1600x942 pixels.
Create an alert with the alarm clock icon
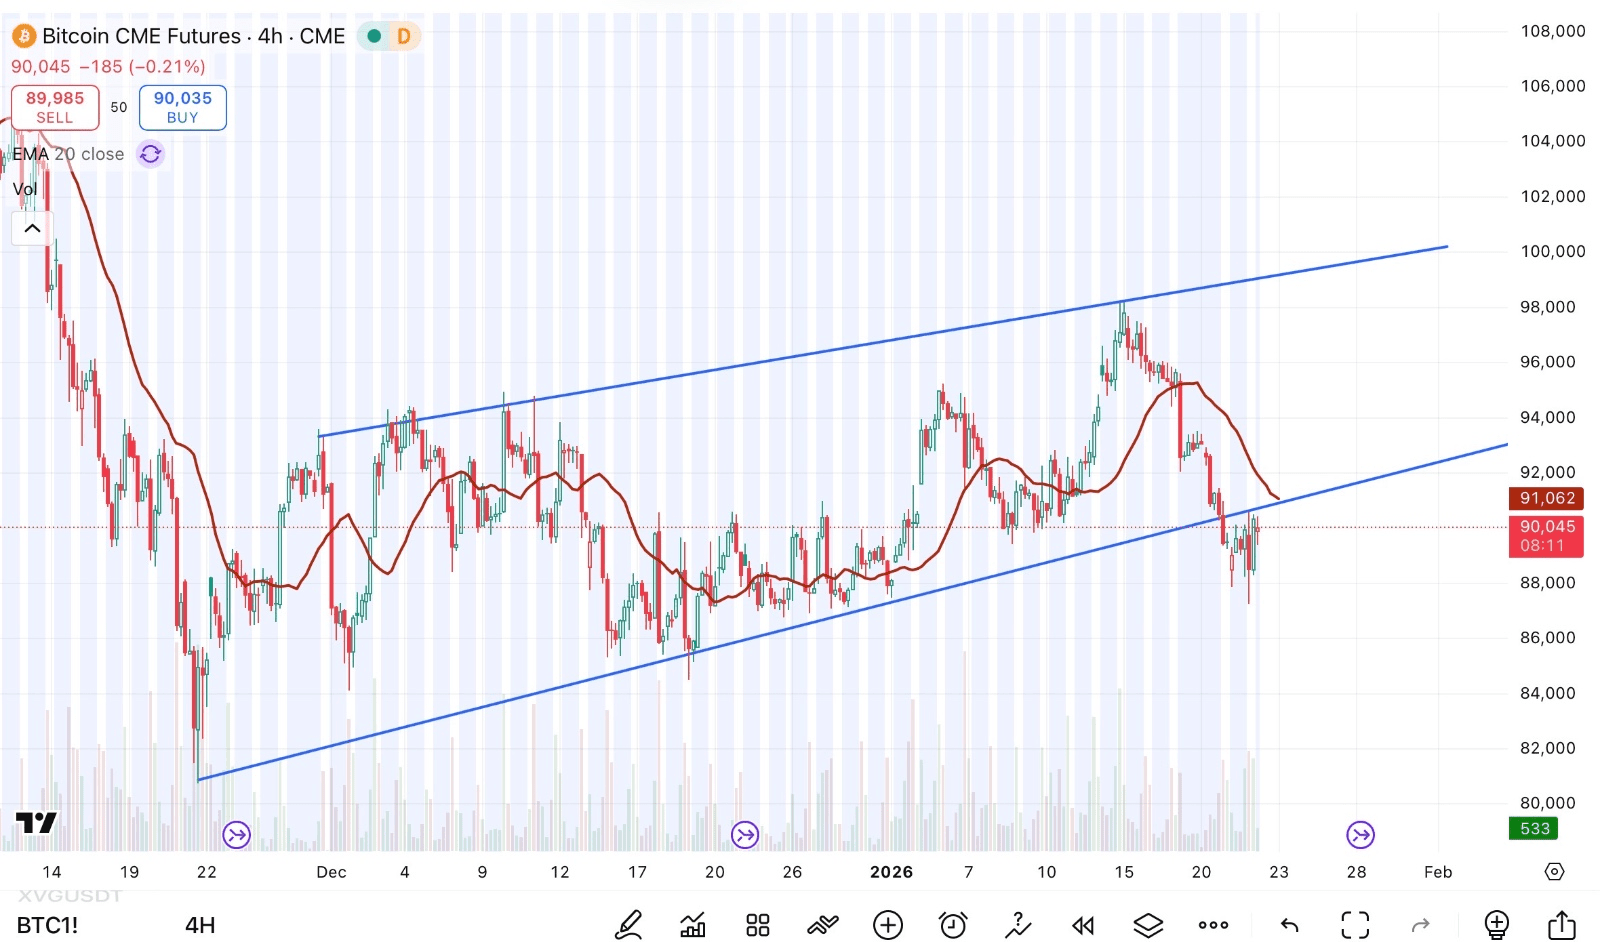(x=953, y=925)
